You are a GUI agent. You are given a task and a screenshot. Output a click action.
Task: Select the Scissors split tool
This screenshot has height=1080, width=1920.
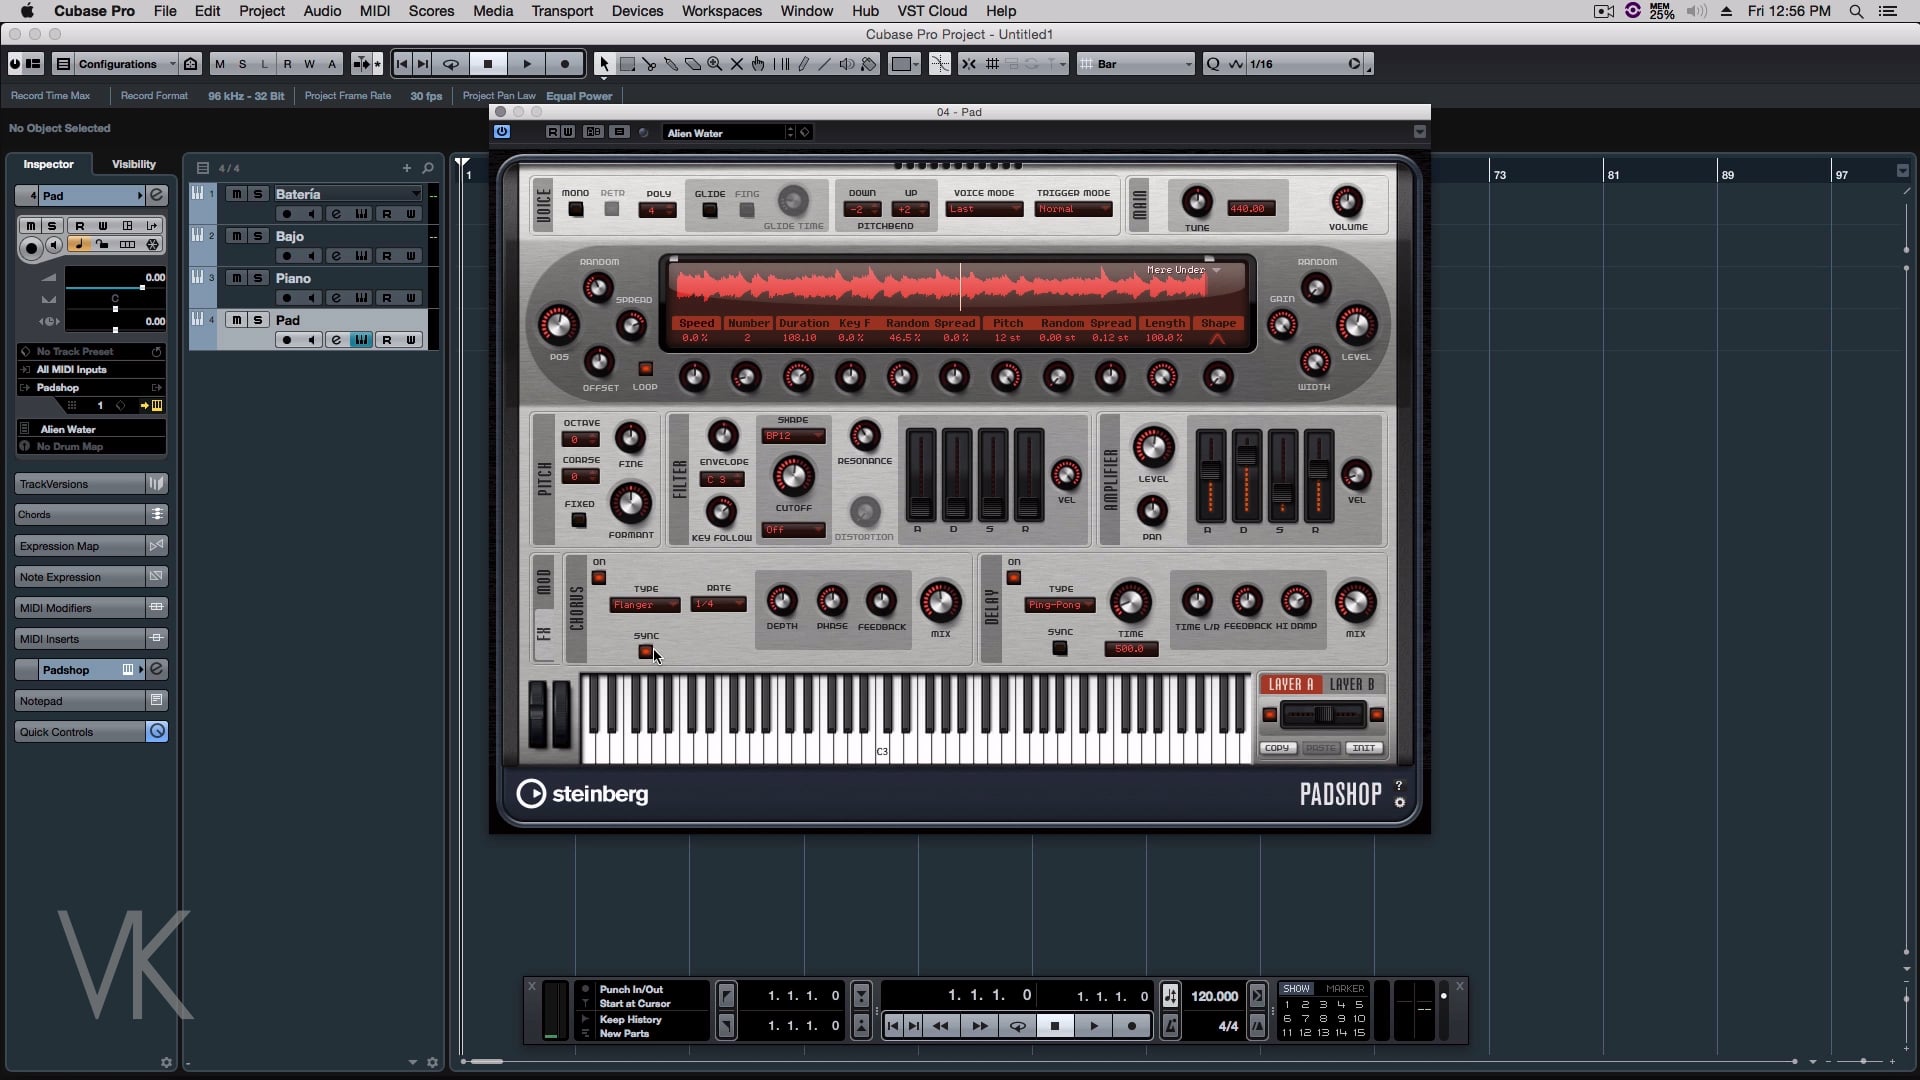[x=649, y=64]
